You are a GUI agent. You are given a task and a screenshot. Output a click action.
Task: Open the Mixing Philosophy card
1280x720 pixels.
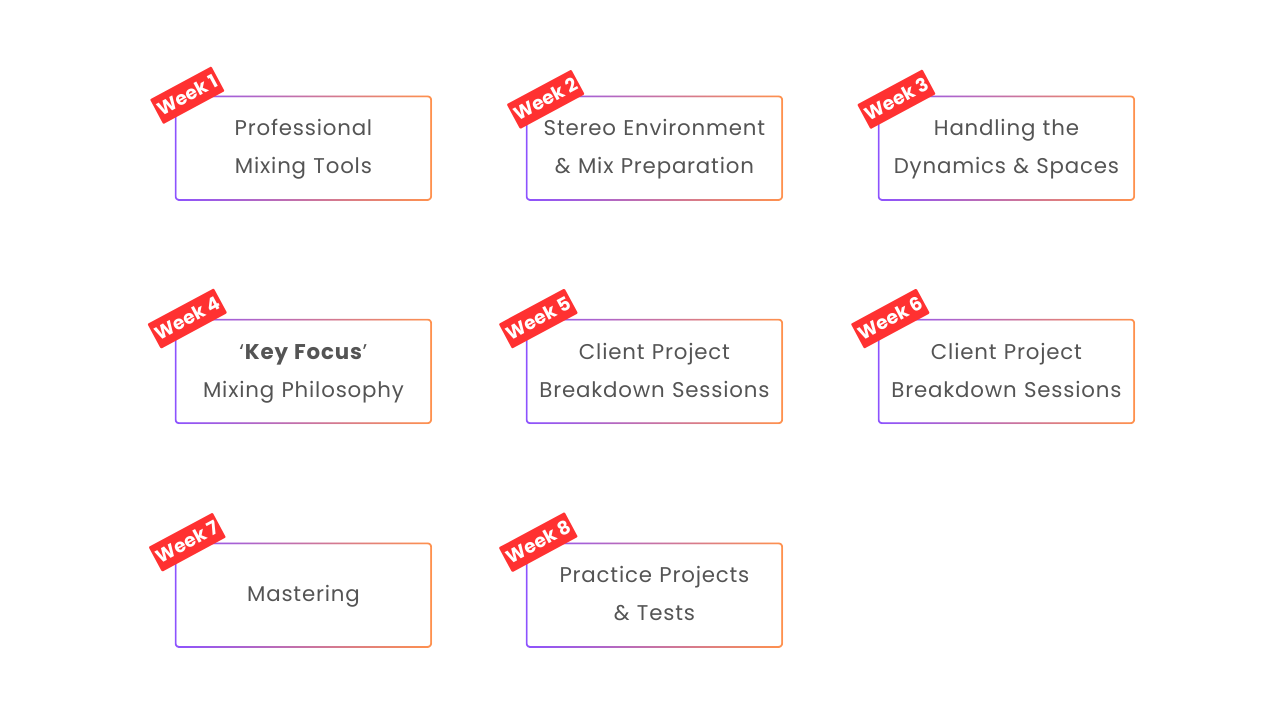click(x=304, y=371)
